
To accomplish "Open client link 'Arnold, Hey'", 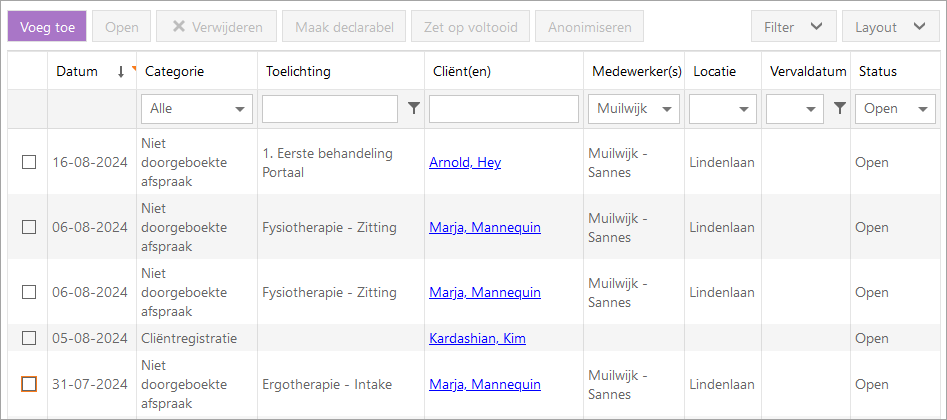I will (x=465, y=162).
